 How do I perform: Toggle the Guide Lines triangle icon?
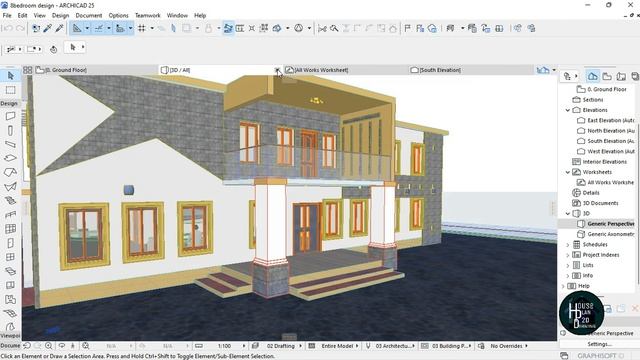coord(77,28)
